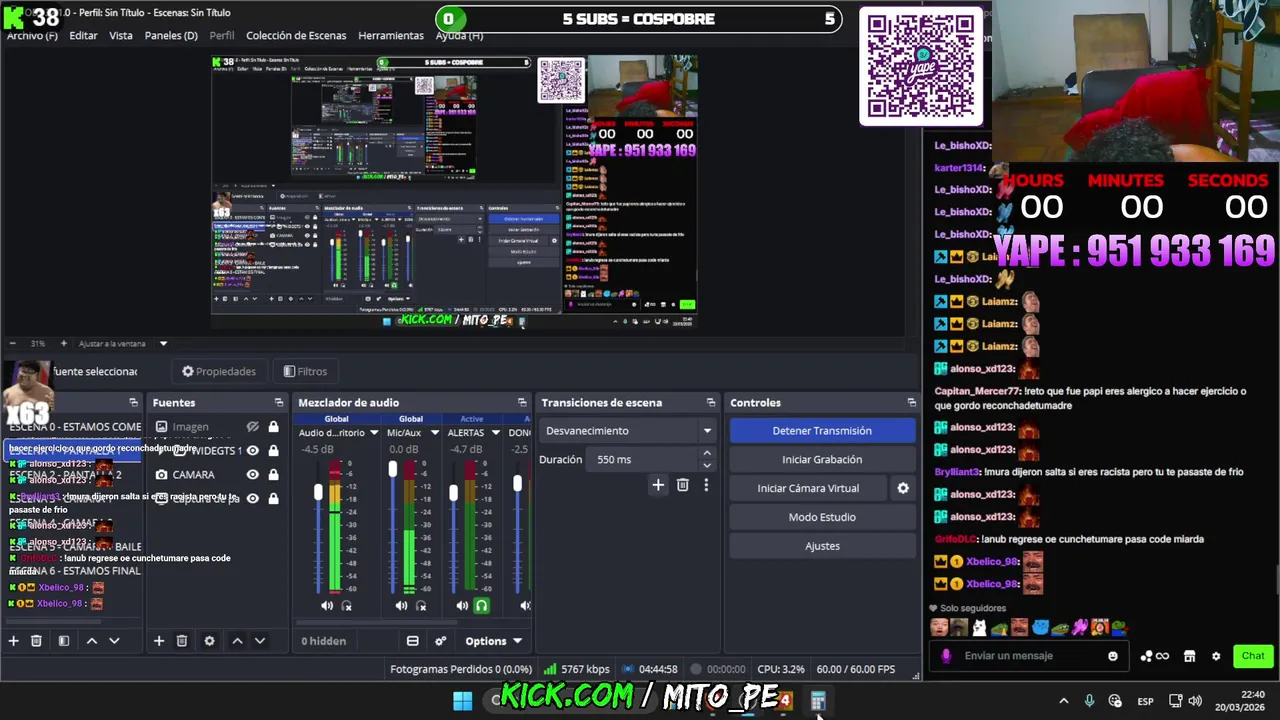Show the hidden Imagen source
The width and height of the screenshot is (1280, 720).
253,427
